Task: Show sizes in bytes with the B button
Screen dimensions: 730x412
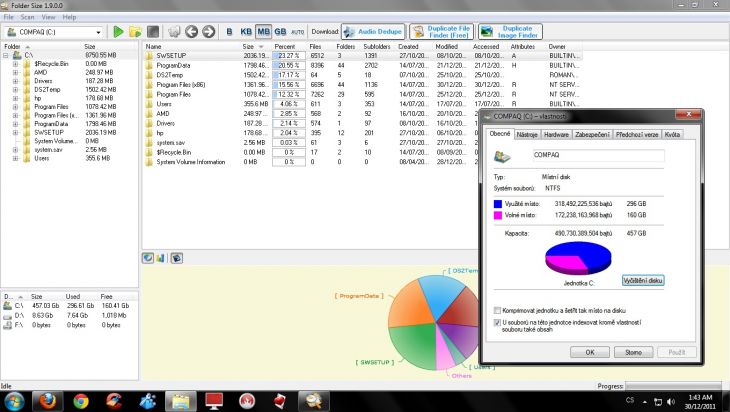Action: point(229,32)
